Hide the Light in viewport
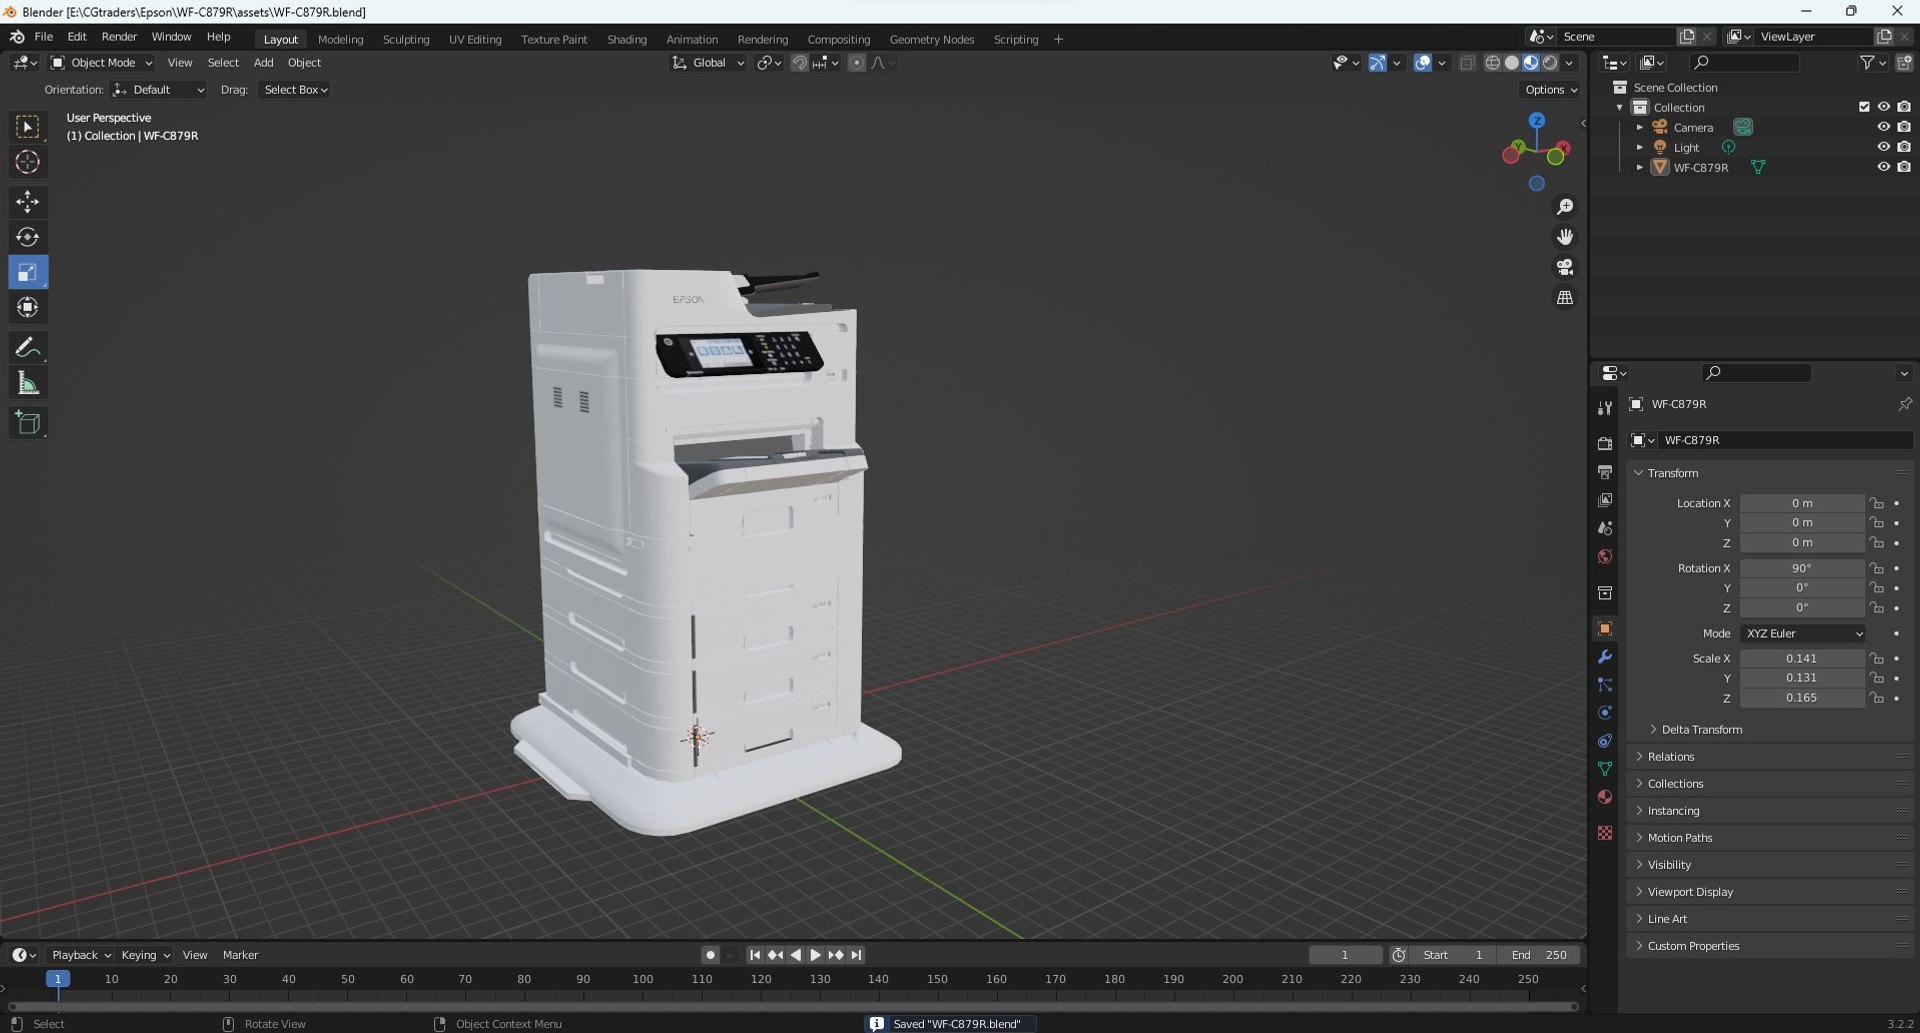The image size is (1920, 1033). click(1883, 147)
